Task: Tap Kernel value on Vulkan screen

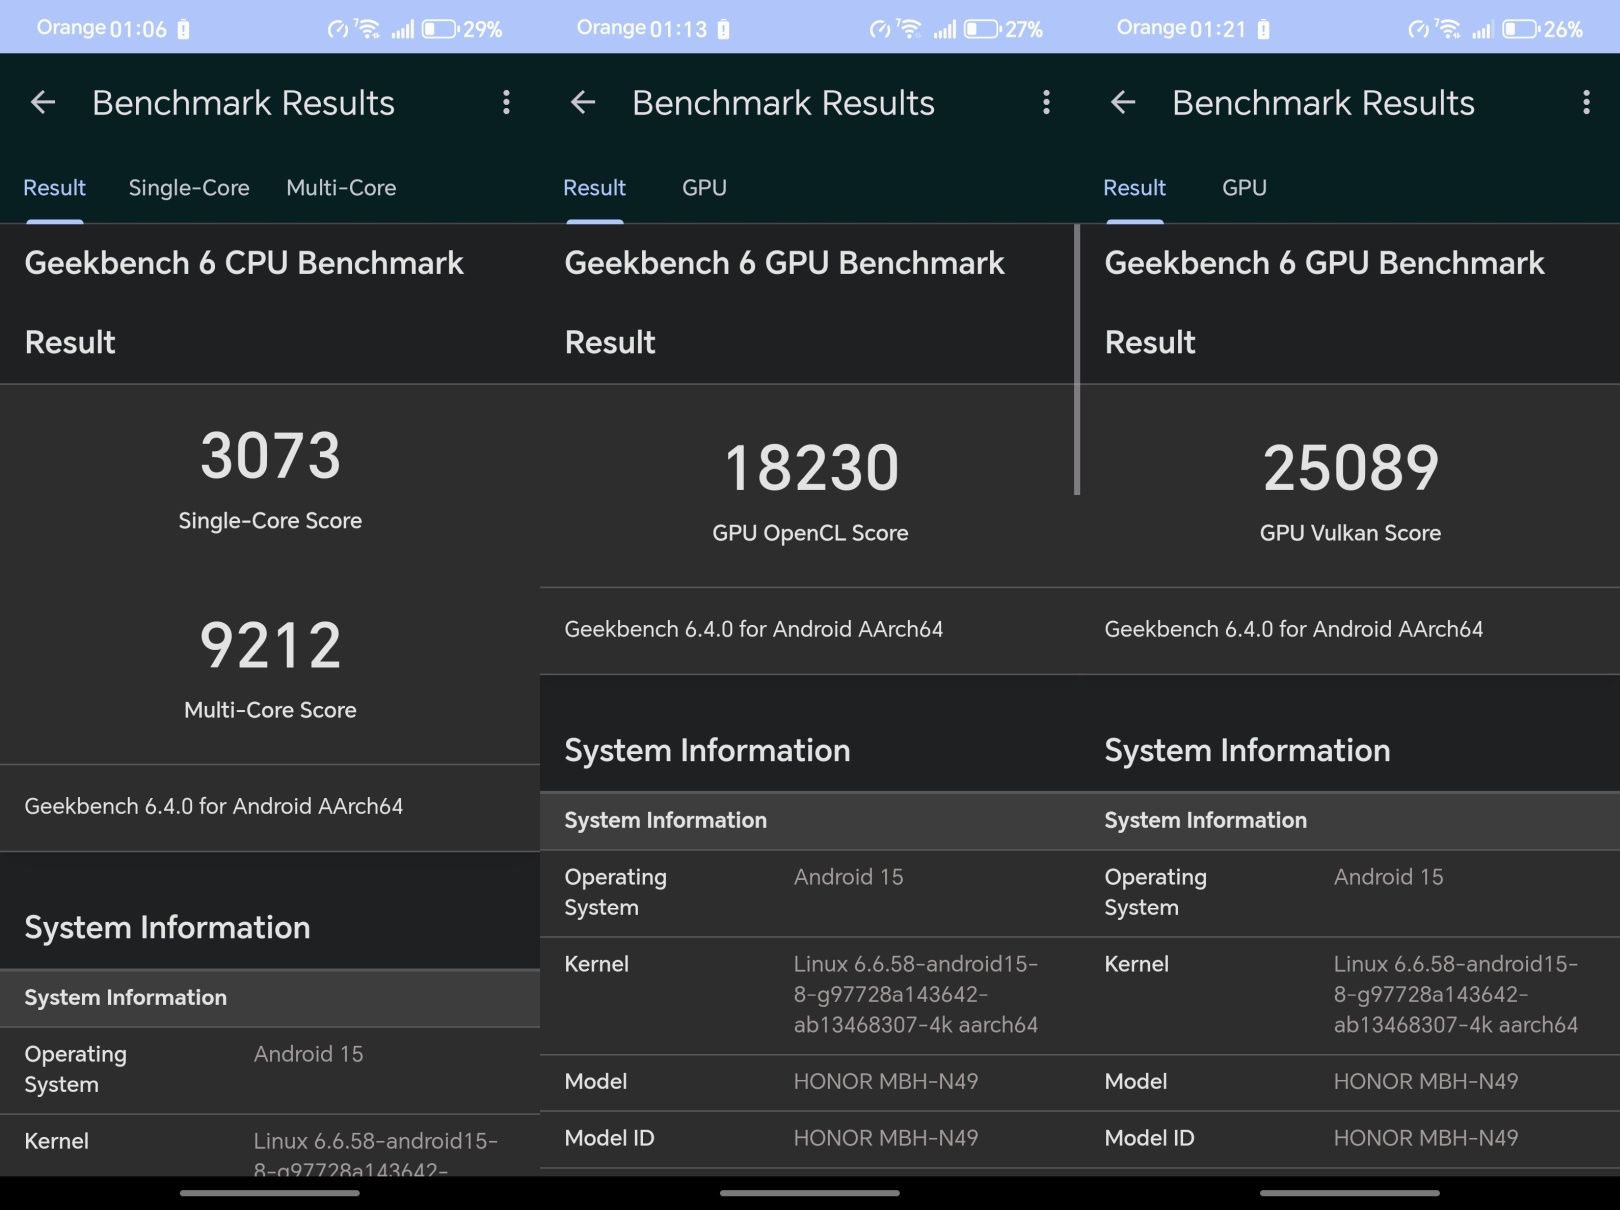Action: (x=1456, y=994)
